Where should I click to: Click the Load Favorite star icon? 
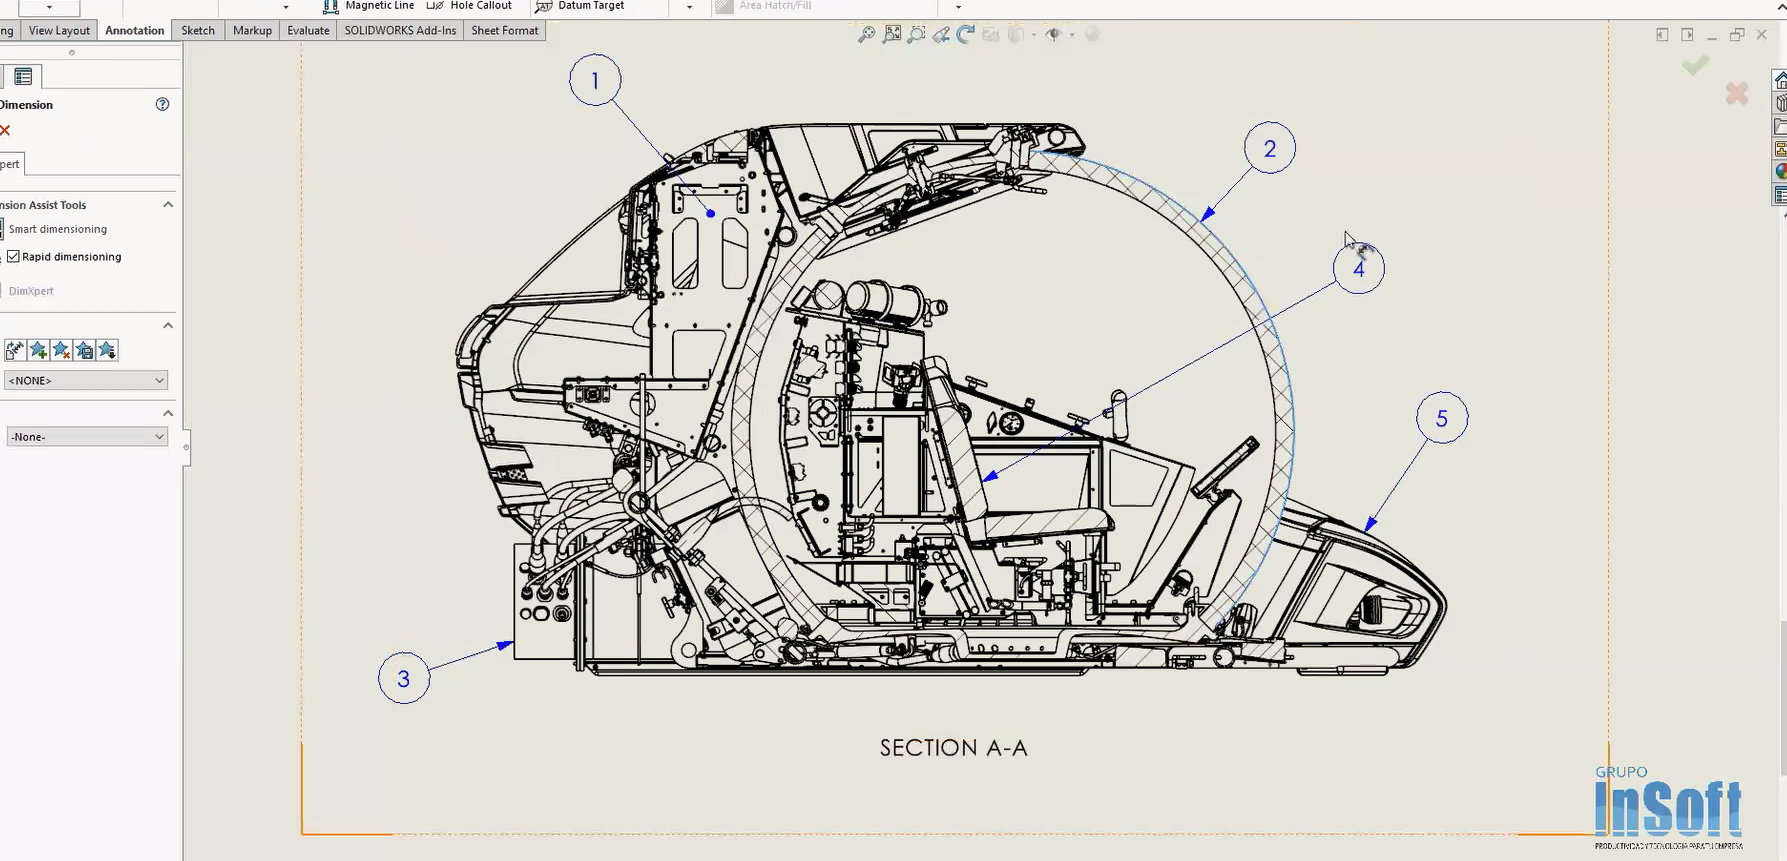click(107, 350)
